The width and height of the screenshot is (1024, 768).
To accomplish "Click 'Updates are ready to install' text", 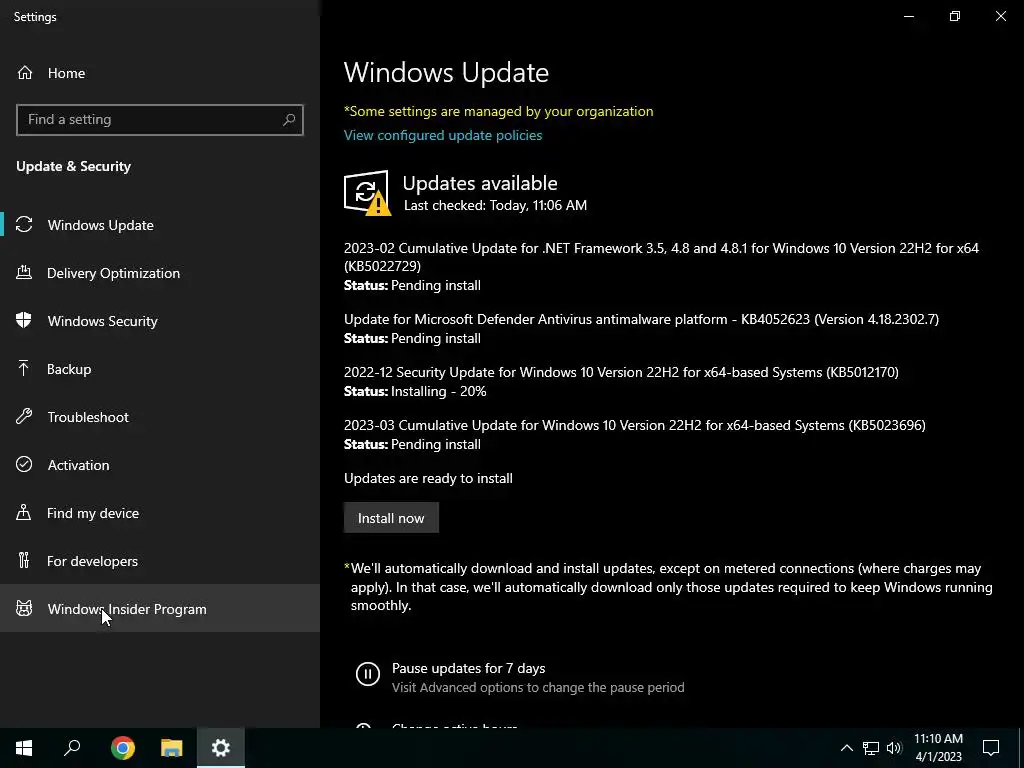I will [428, 478].
